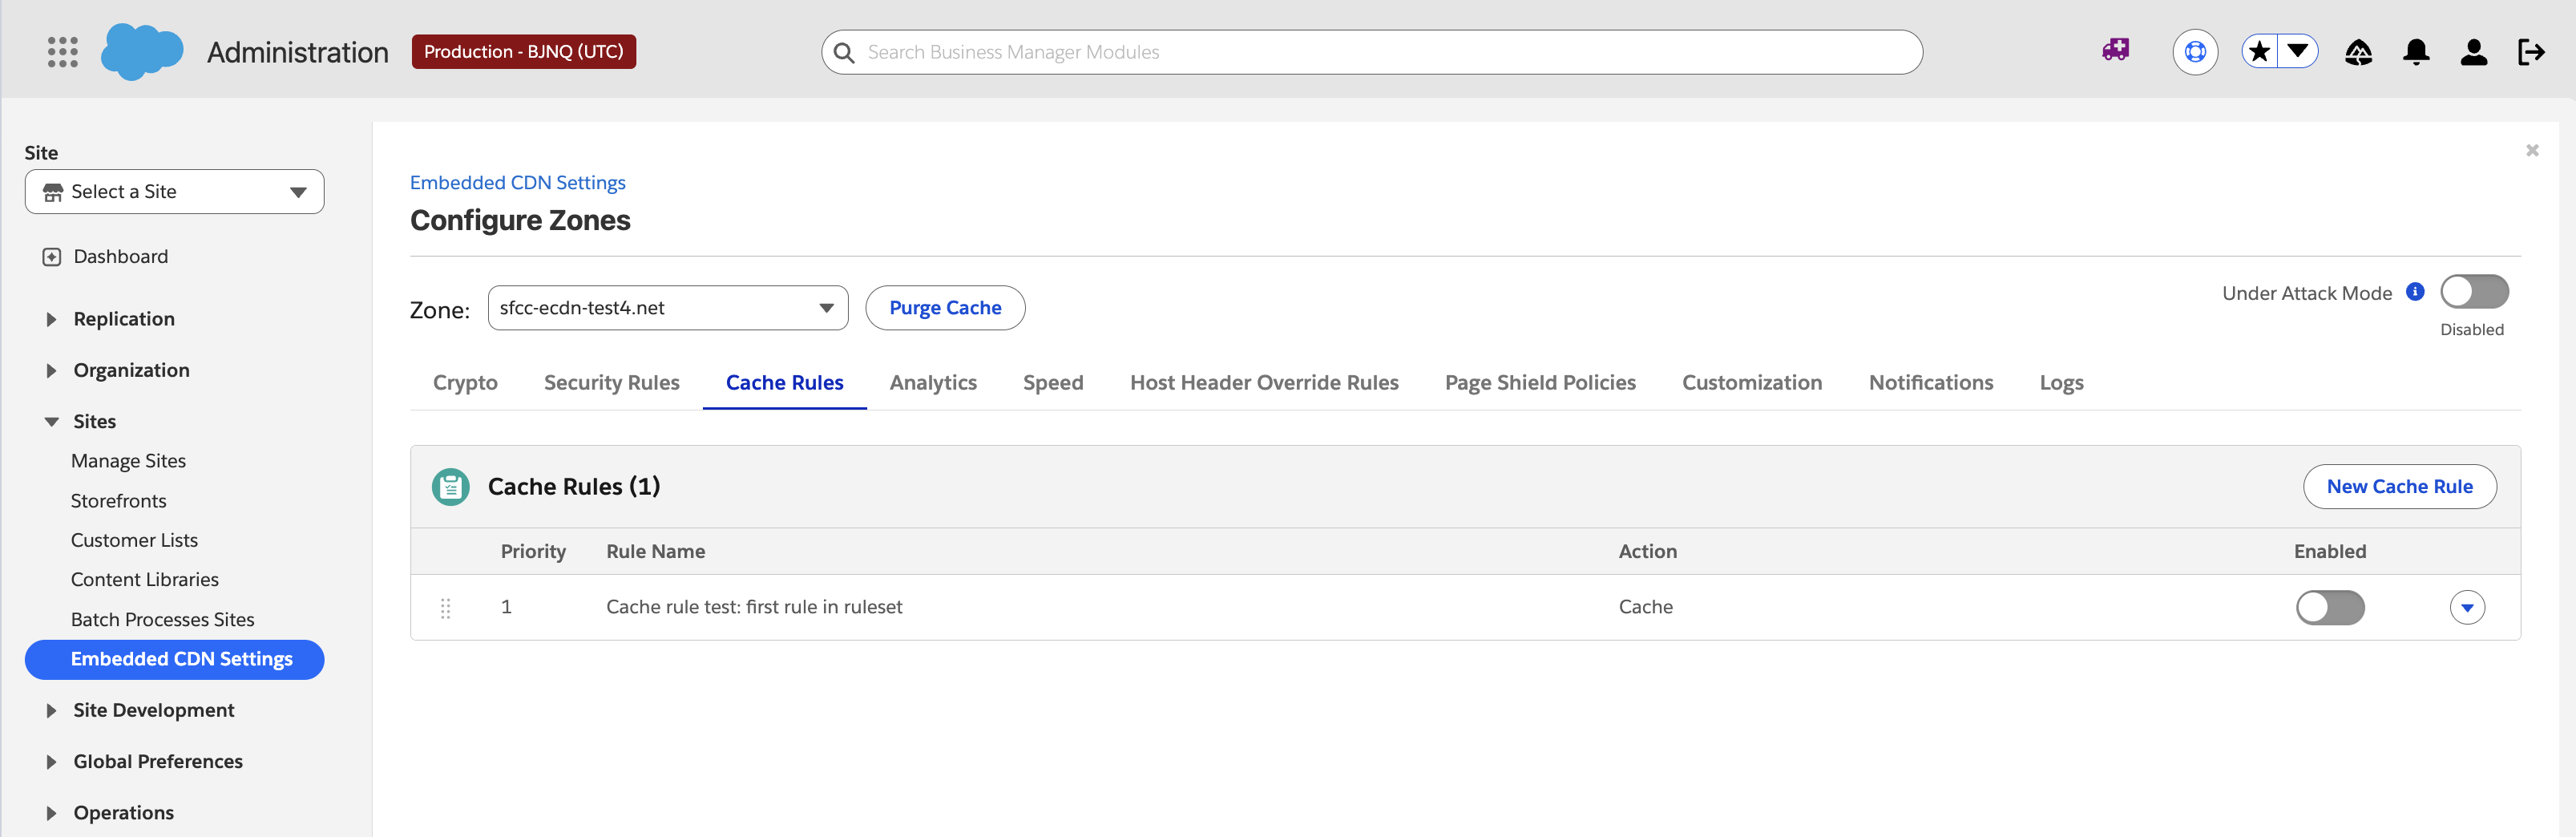The height and width of the screenshot is (837, 2576).
Task: Click the Enabled column header
Action: pos(2329,552)
